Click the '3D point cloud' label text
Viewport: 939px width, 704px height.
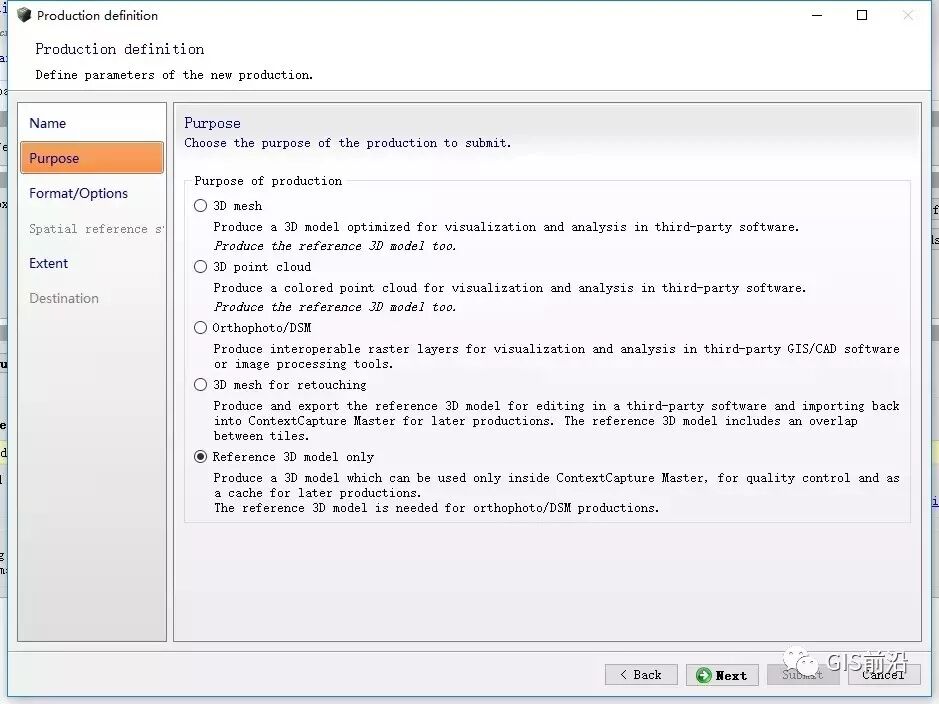coord(262,267)
